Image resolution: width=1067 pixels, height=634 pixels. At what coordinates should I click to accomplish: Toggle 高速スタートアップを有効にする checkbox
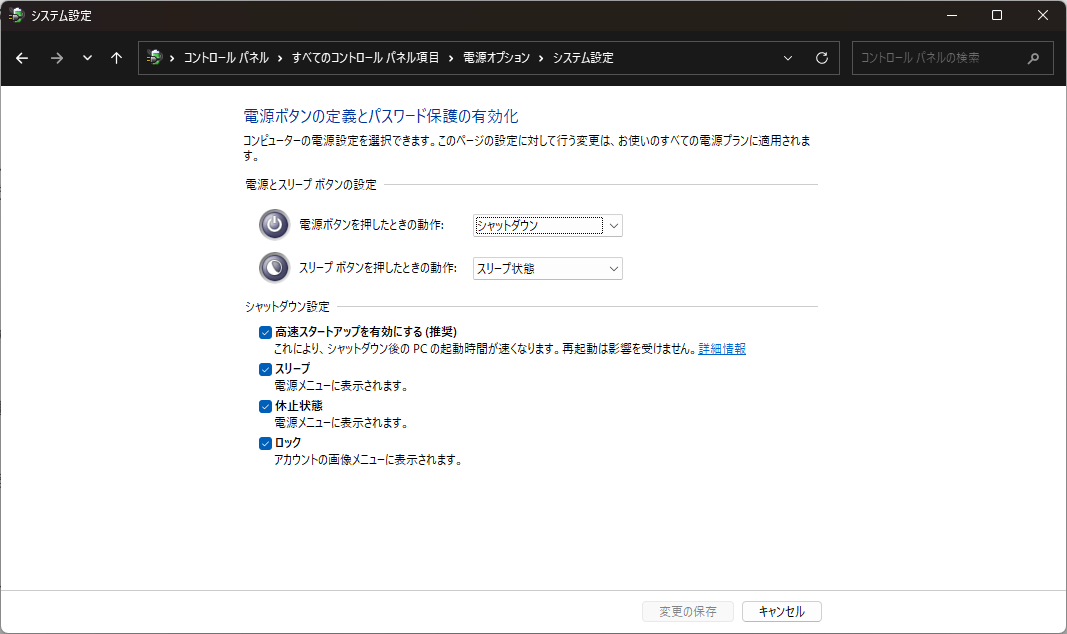[265, 332]
